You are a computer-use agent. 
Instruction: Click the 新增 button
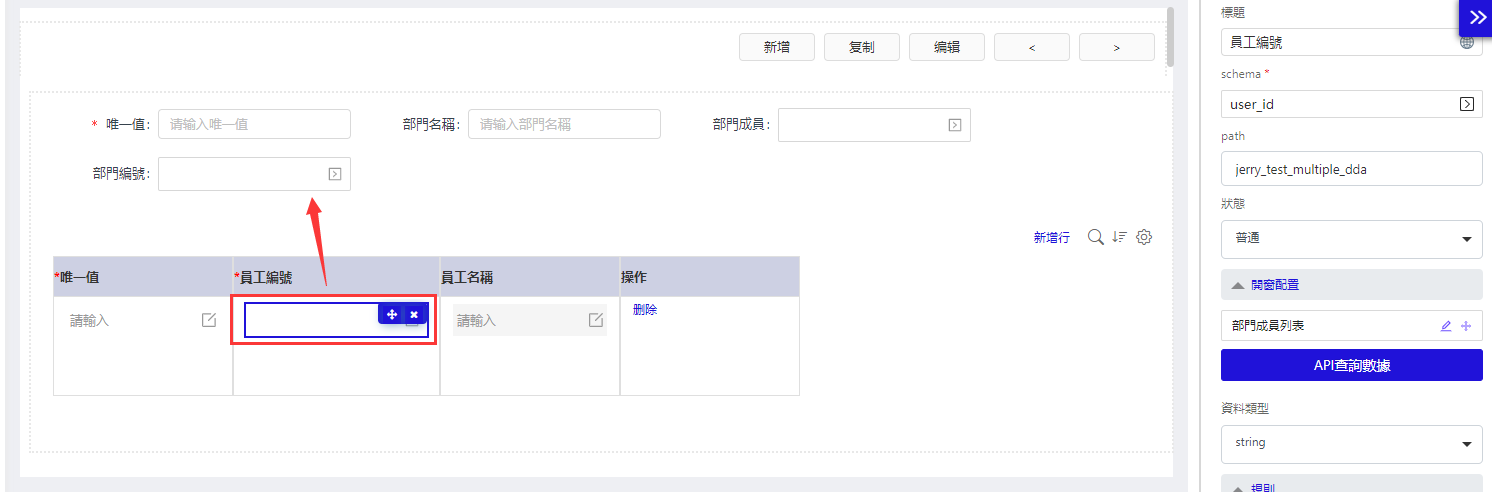[777, 47]
